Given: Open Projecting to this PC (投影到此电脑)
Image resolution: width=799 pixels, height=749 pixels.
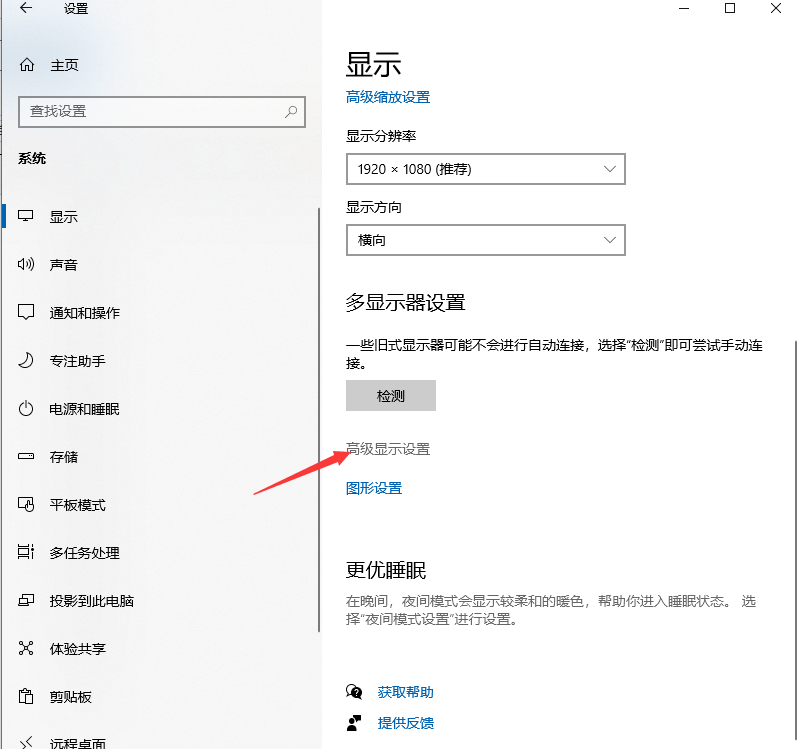Looking at the screenshot, I should (x=91, y=601).
